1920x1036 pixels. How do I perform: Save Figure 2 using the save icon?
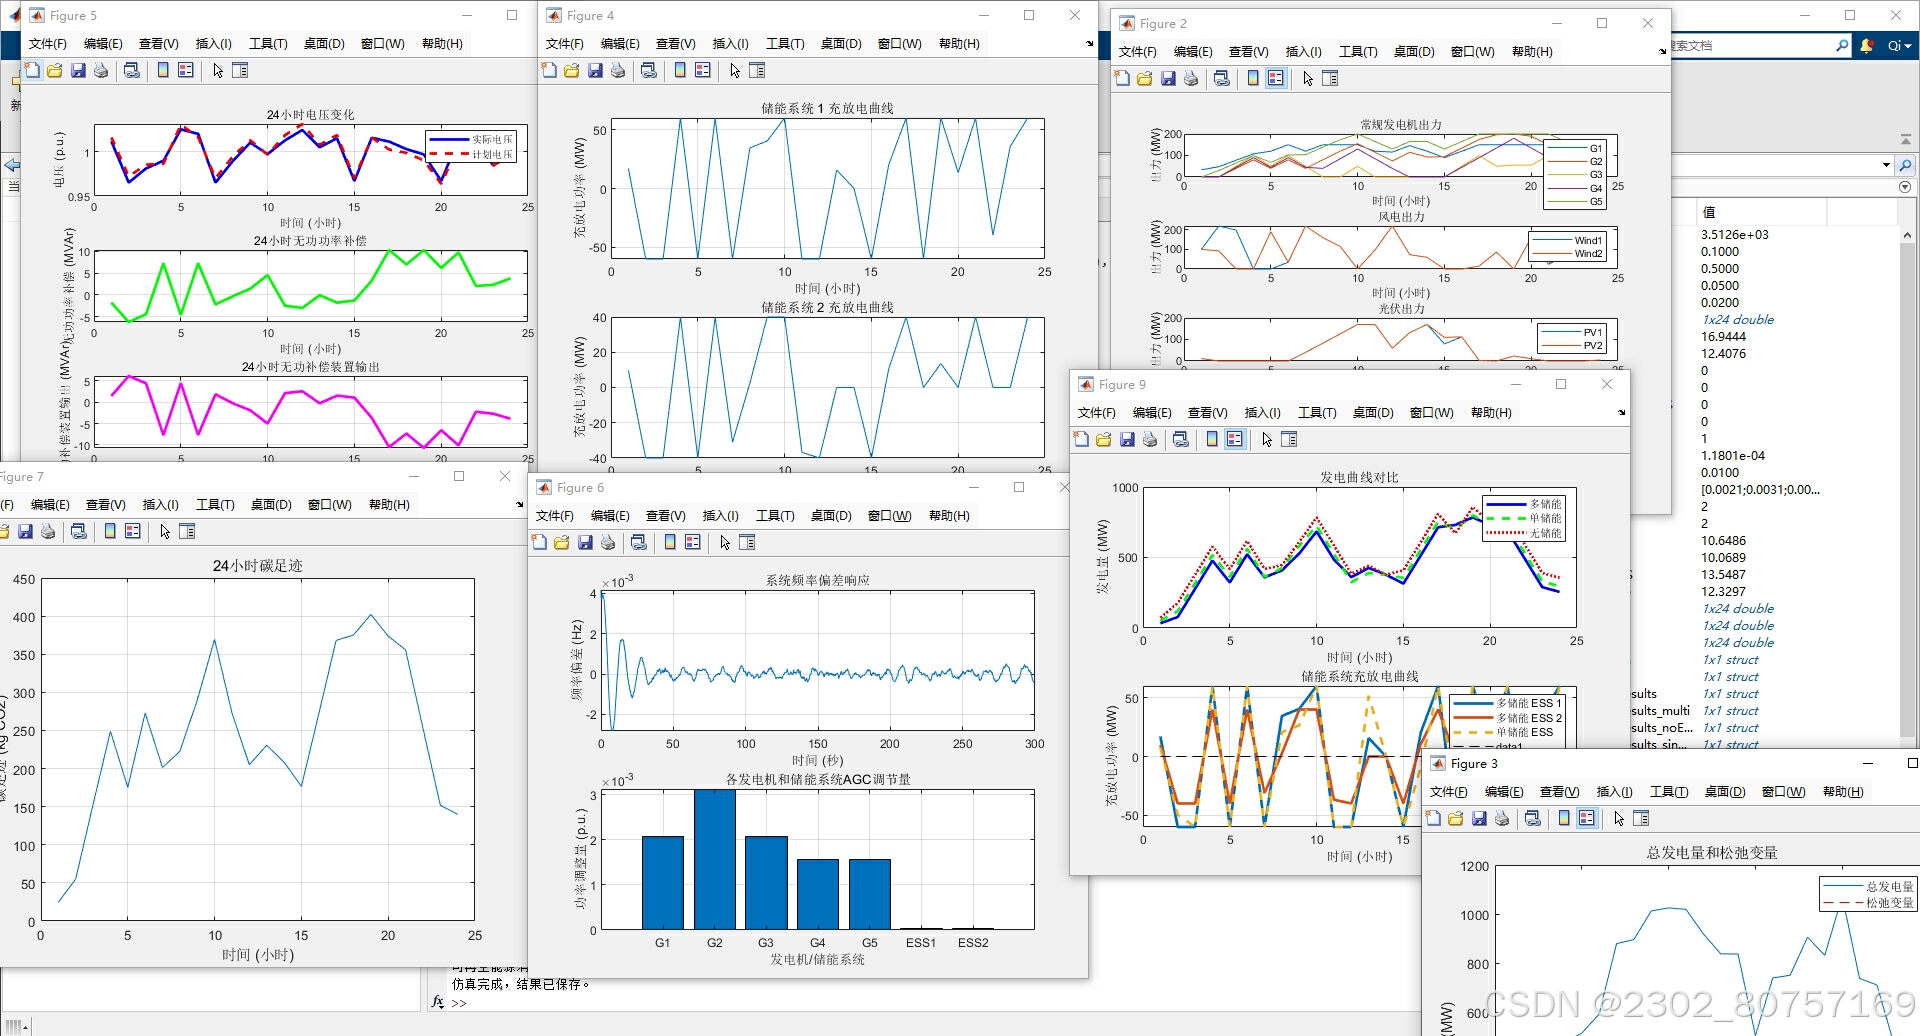pyautogui.click(x=1168, y=78)
